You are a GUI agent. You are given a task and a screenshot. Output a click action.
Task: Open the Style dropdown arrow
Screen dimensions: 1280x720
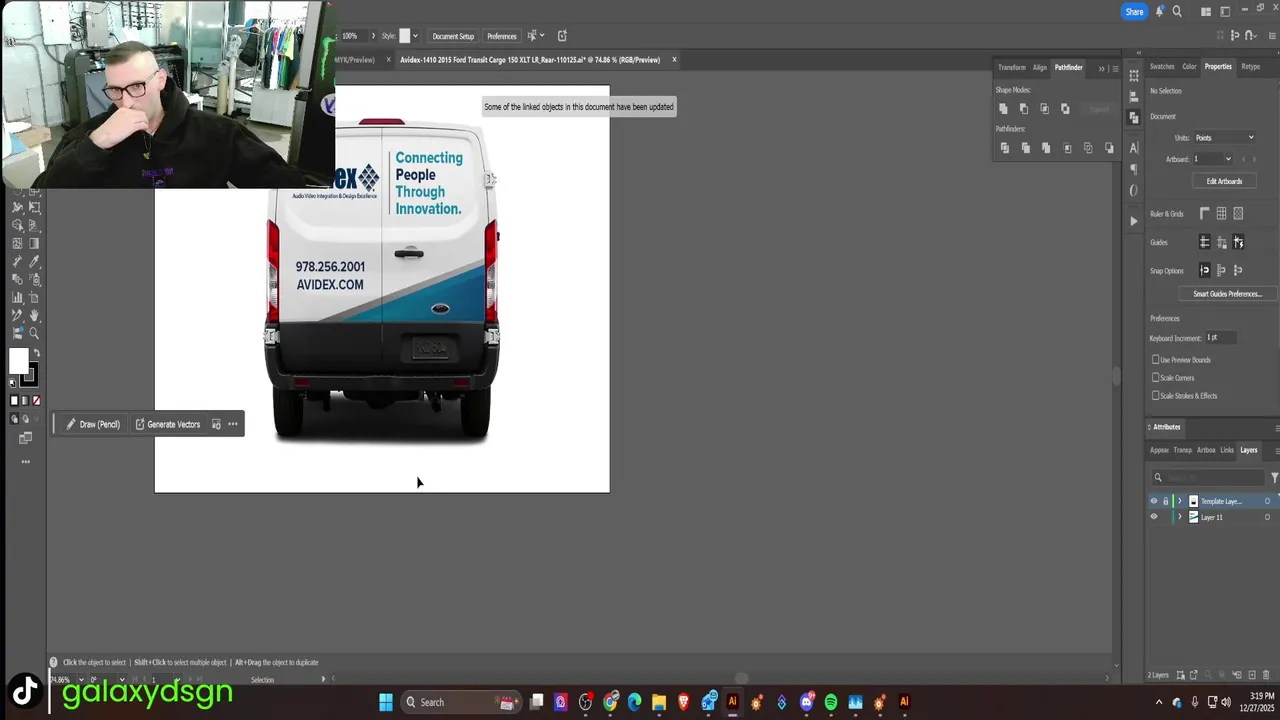pyautogui.click(x=415, y=36)
